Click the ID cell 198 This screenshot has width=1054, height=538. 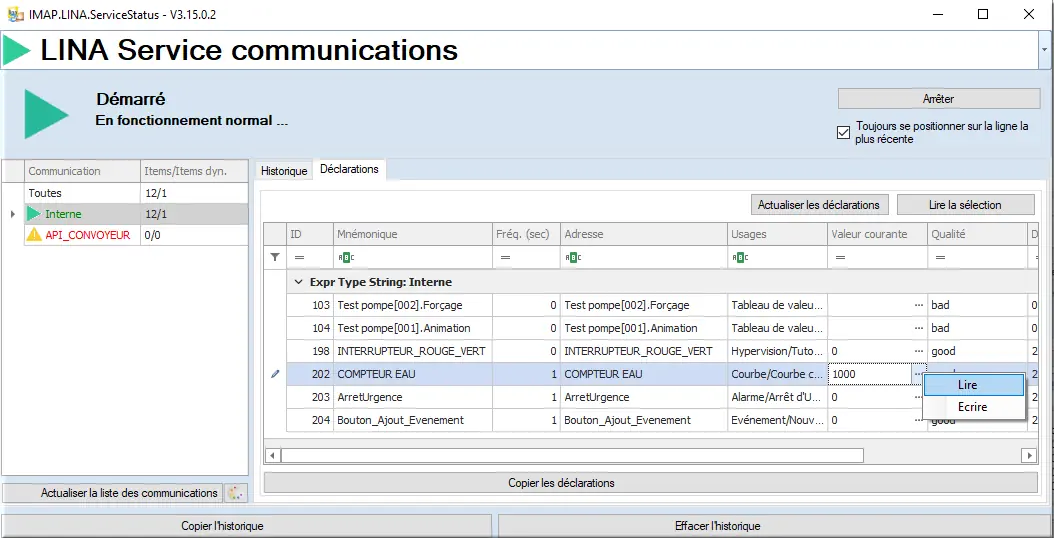310,351
